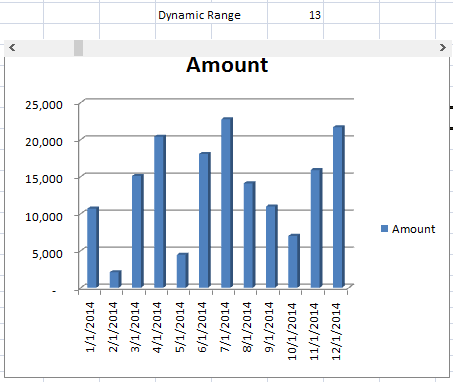Select the 10,000 axis label

click(x=44, y=217)
